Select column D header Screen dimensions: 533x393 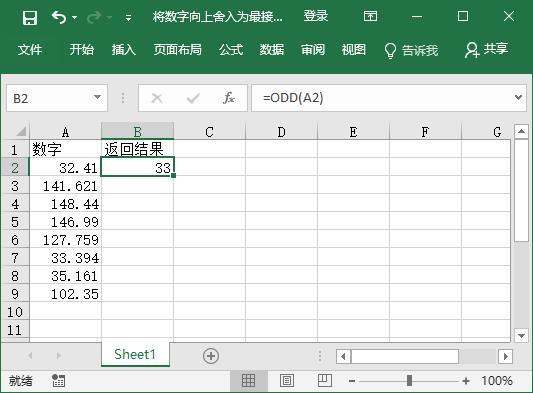(x=281, y=132)
